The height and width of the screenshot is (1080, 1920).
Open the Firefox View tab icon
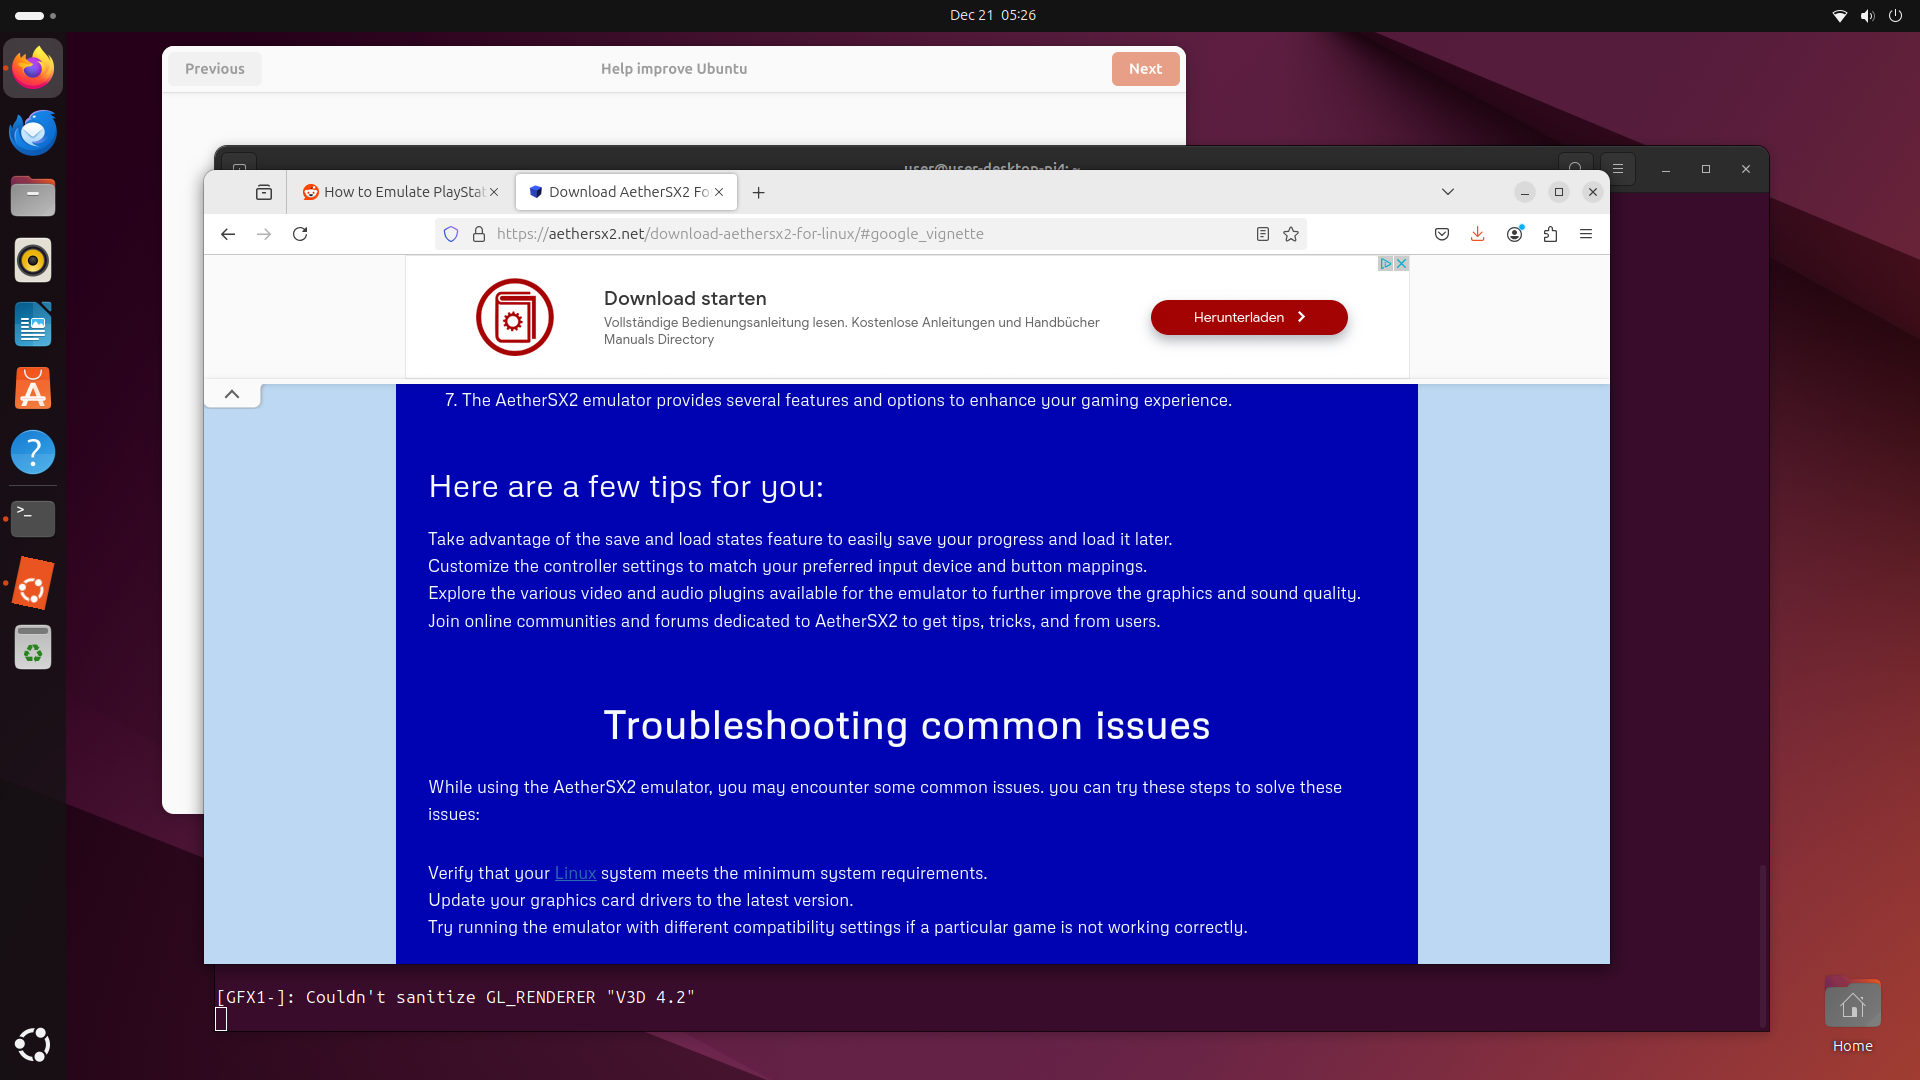point(264,192)
